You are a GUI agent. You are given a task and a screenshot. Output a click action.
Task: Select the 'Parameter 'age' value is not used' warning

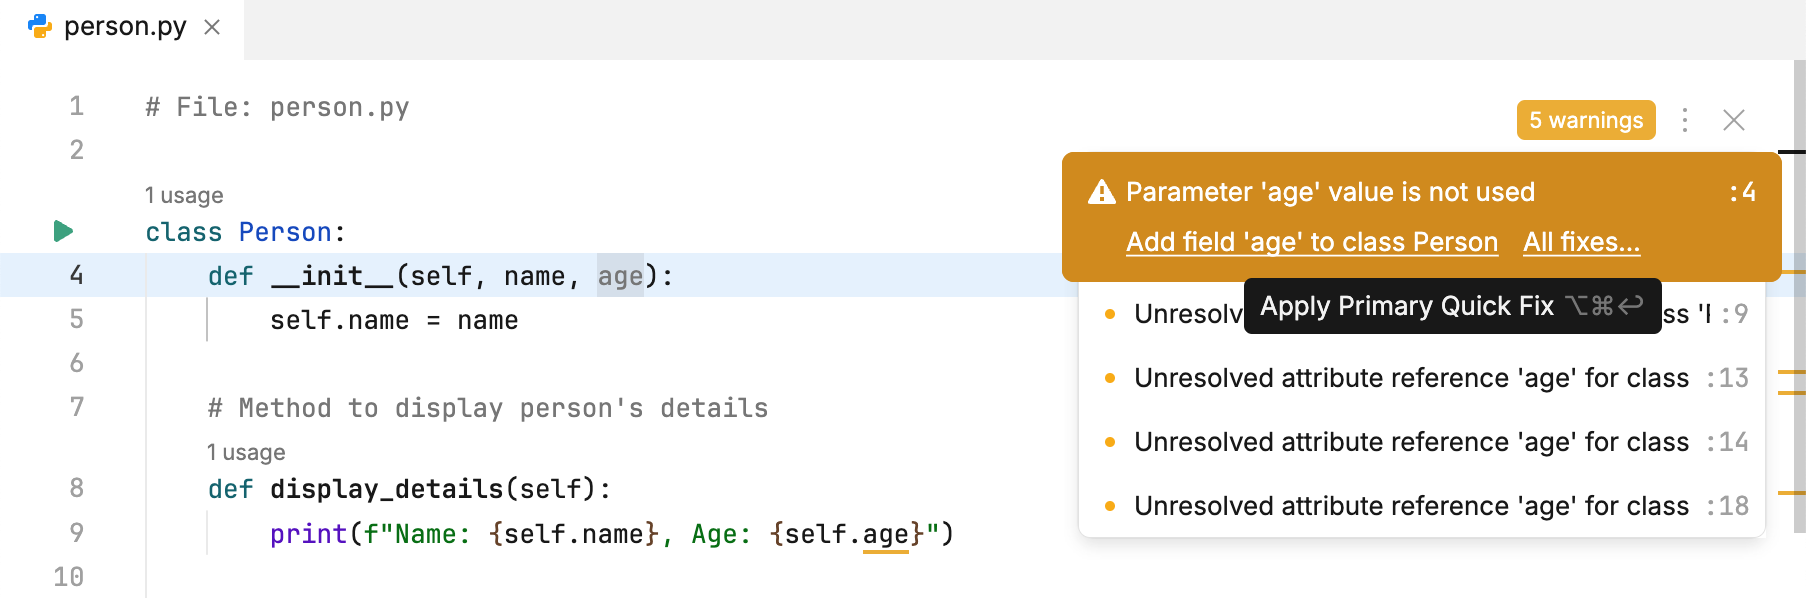click(1329, 192)
